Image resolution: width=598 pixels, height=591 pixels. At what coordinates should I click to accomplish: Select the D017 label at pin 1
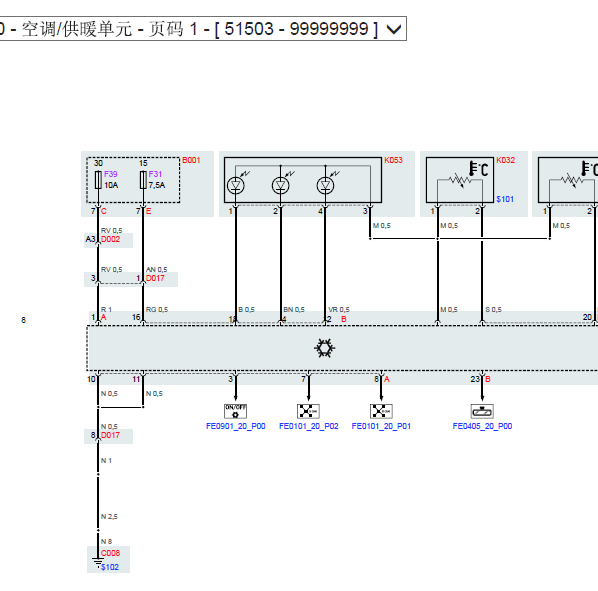coord(155,278)
